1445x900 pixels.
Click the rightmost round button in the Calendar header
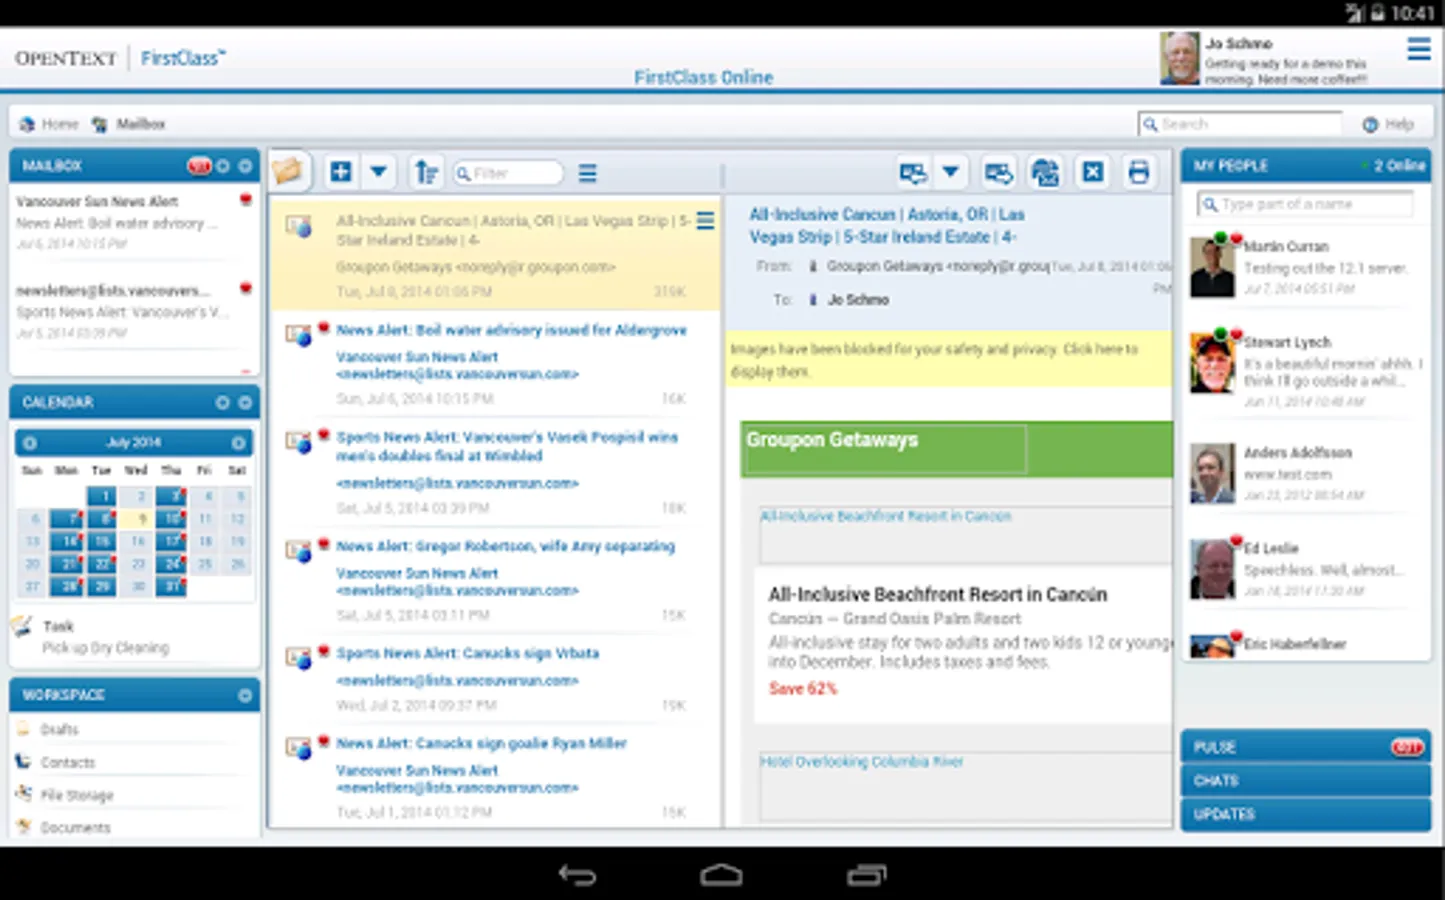[245, 402]
